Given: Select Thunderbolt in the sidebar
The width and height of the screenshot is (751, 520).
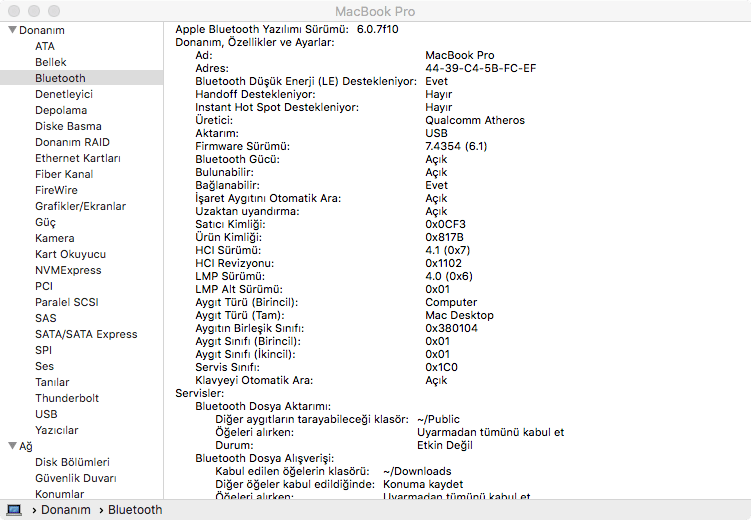Looking at the screenshot, I should coord(67,398).
